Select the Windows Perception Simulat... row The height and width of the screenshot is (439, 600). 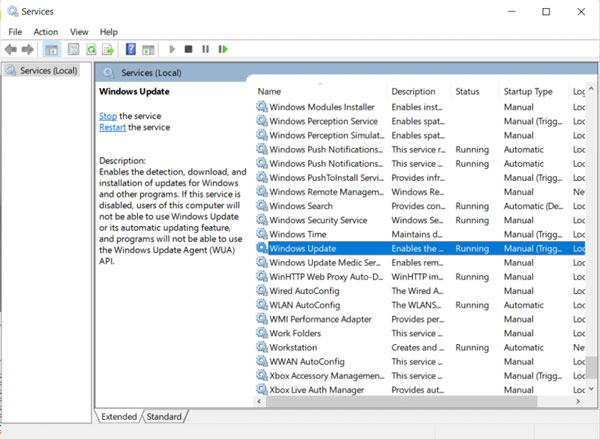tap(420, 135)
